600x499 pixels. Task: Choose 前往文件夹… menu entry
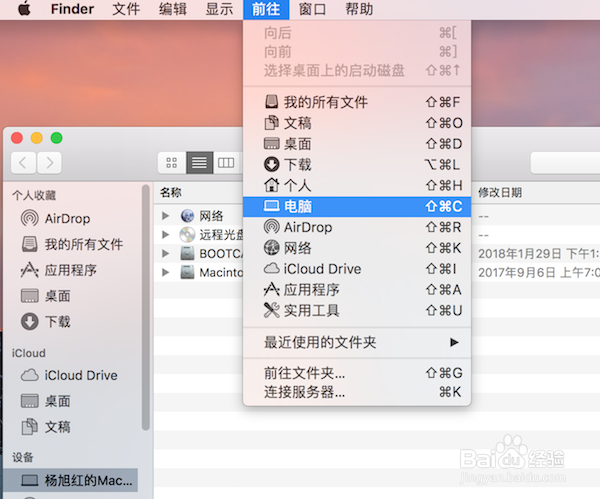pyautogui.click(x=357, y=373)
